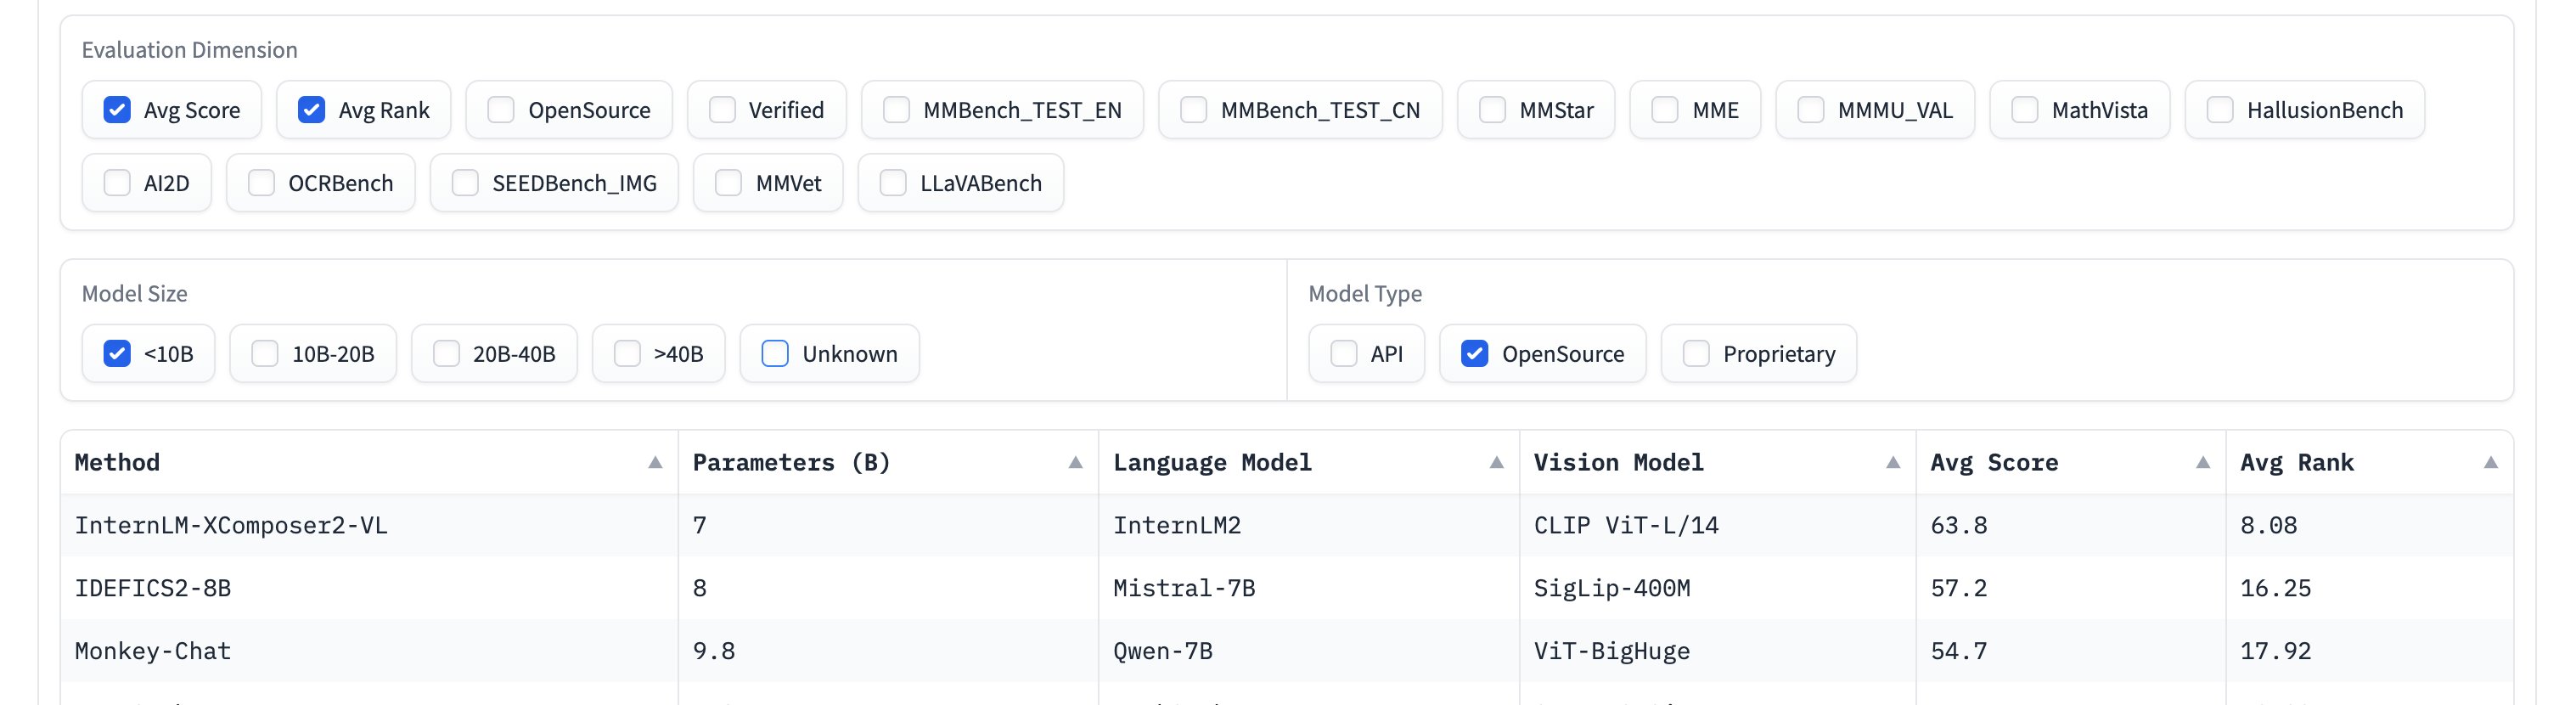This screenshot has width=2576, height=705.
Task: Tick the MathVista evaluation checkbox
Action: 2025,110
